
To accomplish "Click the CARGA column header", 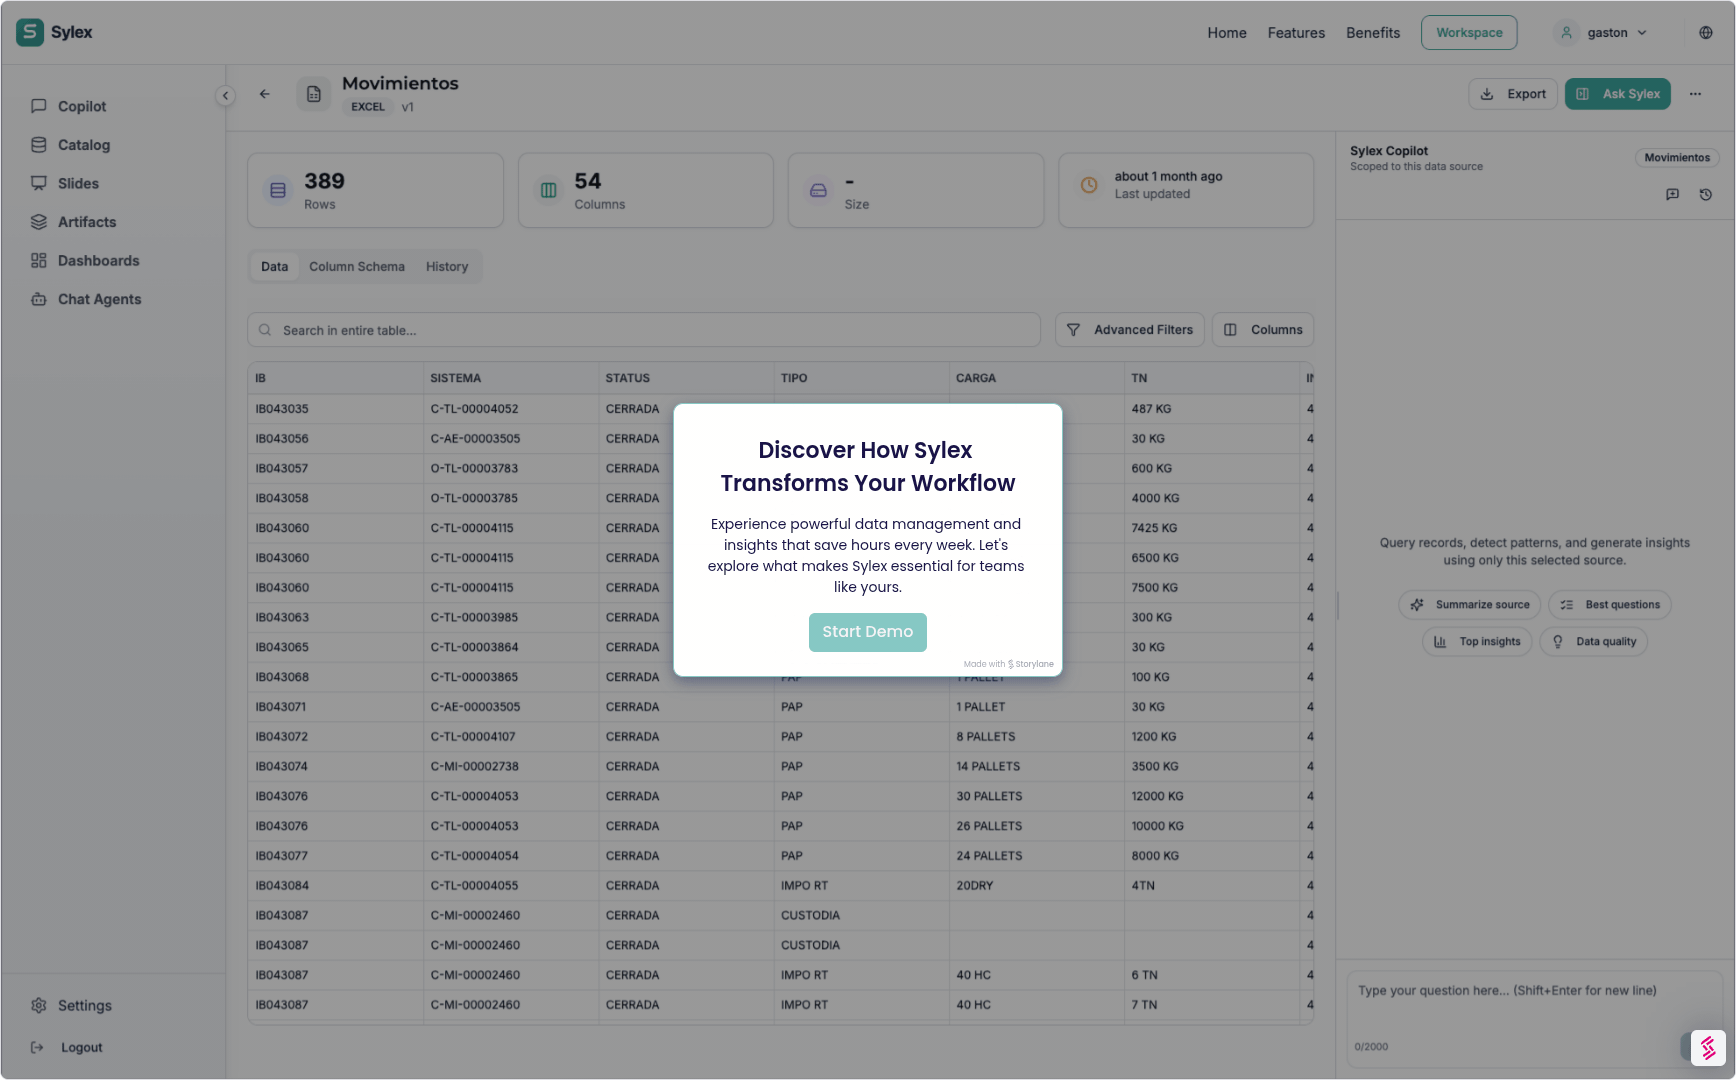I will (x=1036, y=378).
